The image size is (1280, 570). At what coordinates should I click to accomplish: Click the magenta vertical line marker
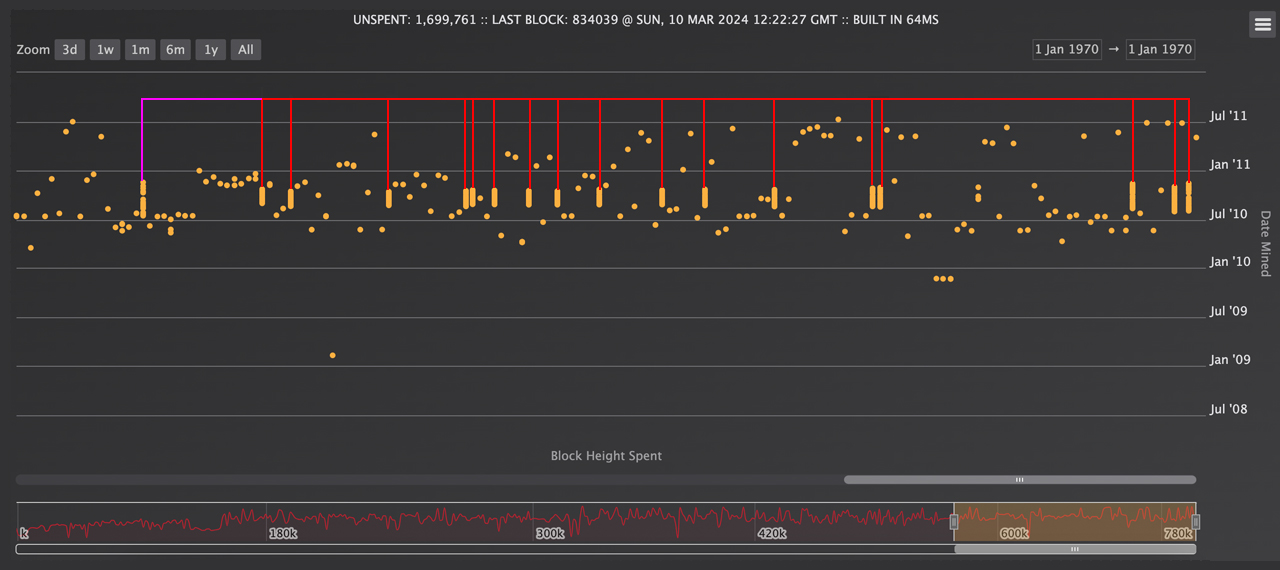[x=143, y=140]
